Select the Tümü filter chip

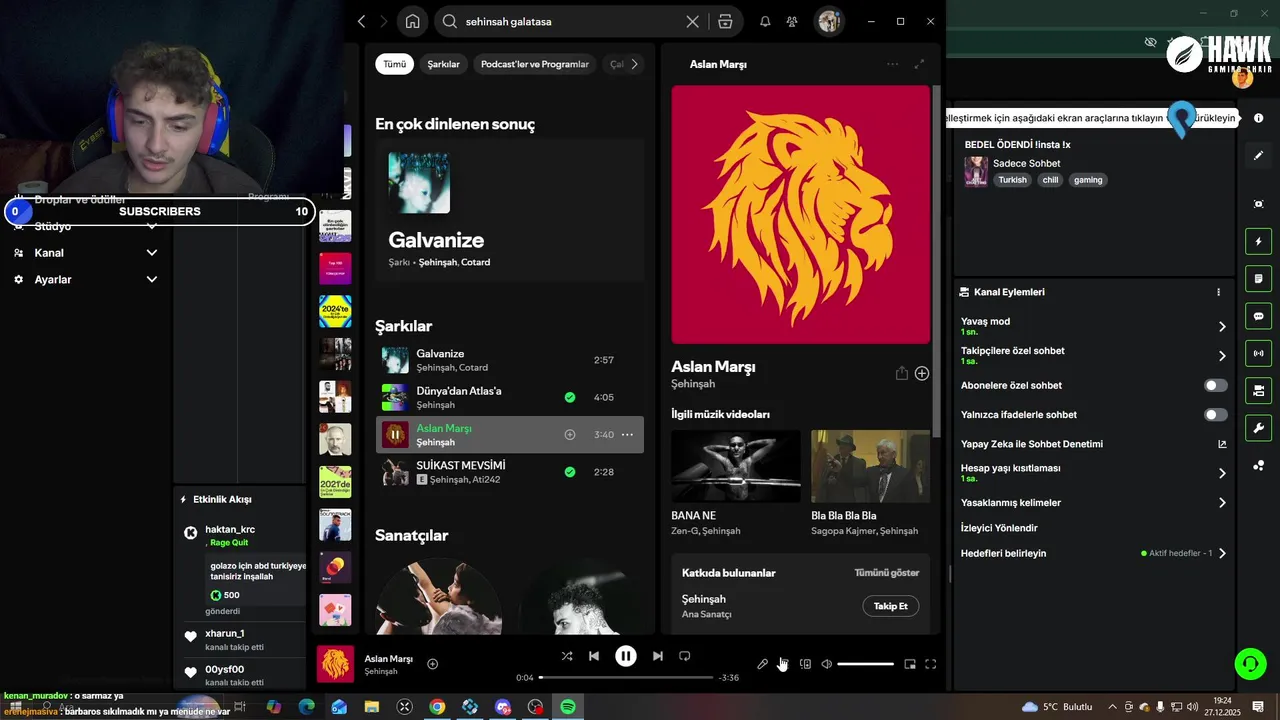click(x=395, y=64)
